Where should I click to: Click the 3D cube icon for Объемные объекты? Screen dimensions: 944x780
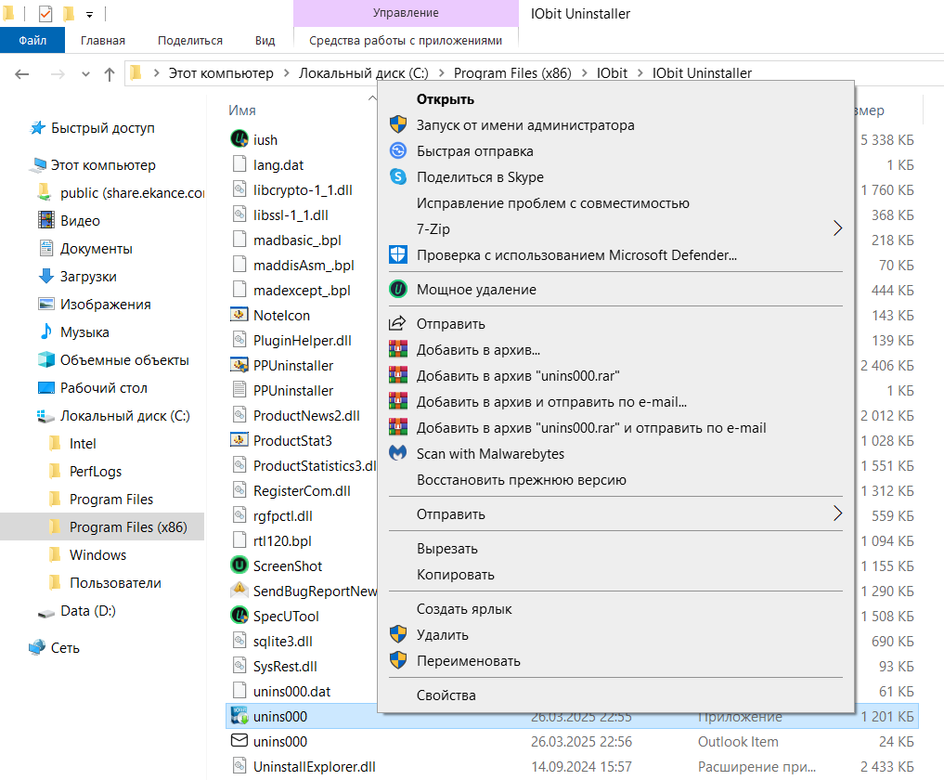tap(46, 359)
